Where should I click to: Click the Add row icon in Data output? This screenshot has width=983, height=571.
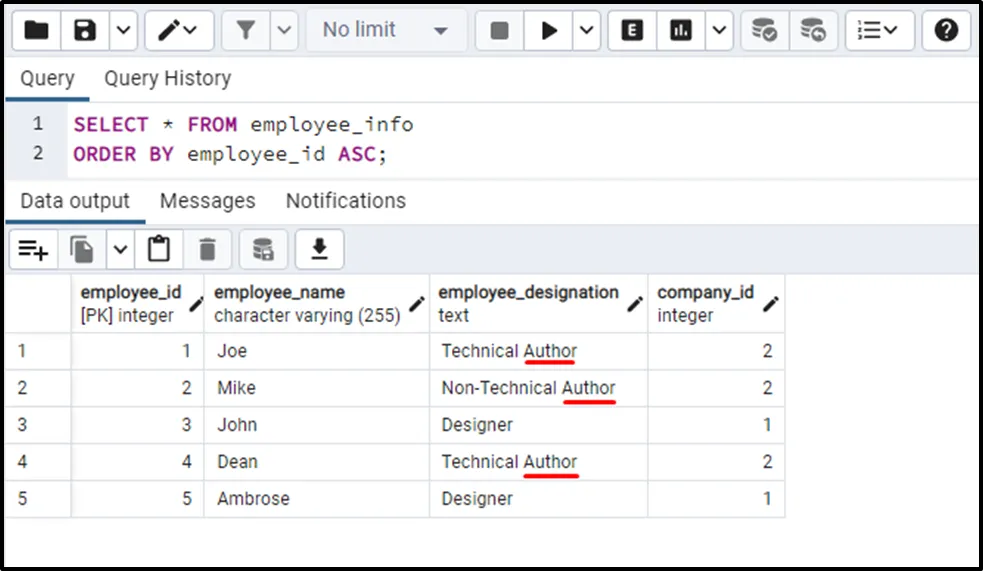tap(34, 249)
